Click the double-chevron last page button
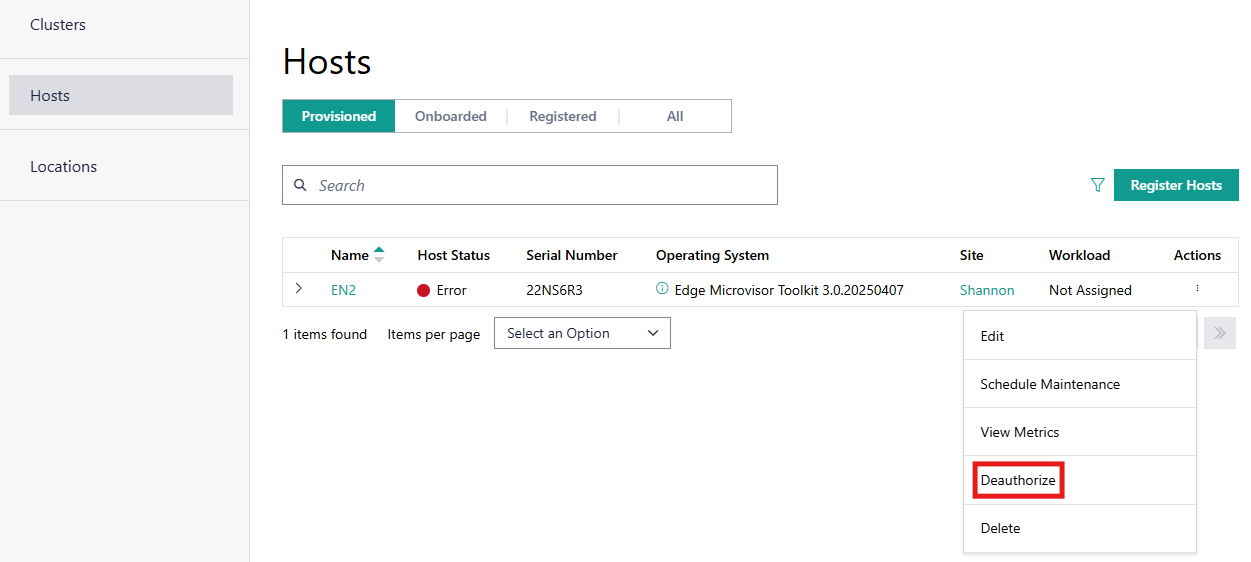The height and width of the screenshot is (562, 1251). 1220,333
